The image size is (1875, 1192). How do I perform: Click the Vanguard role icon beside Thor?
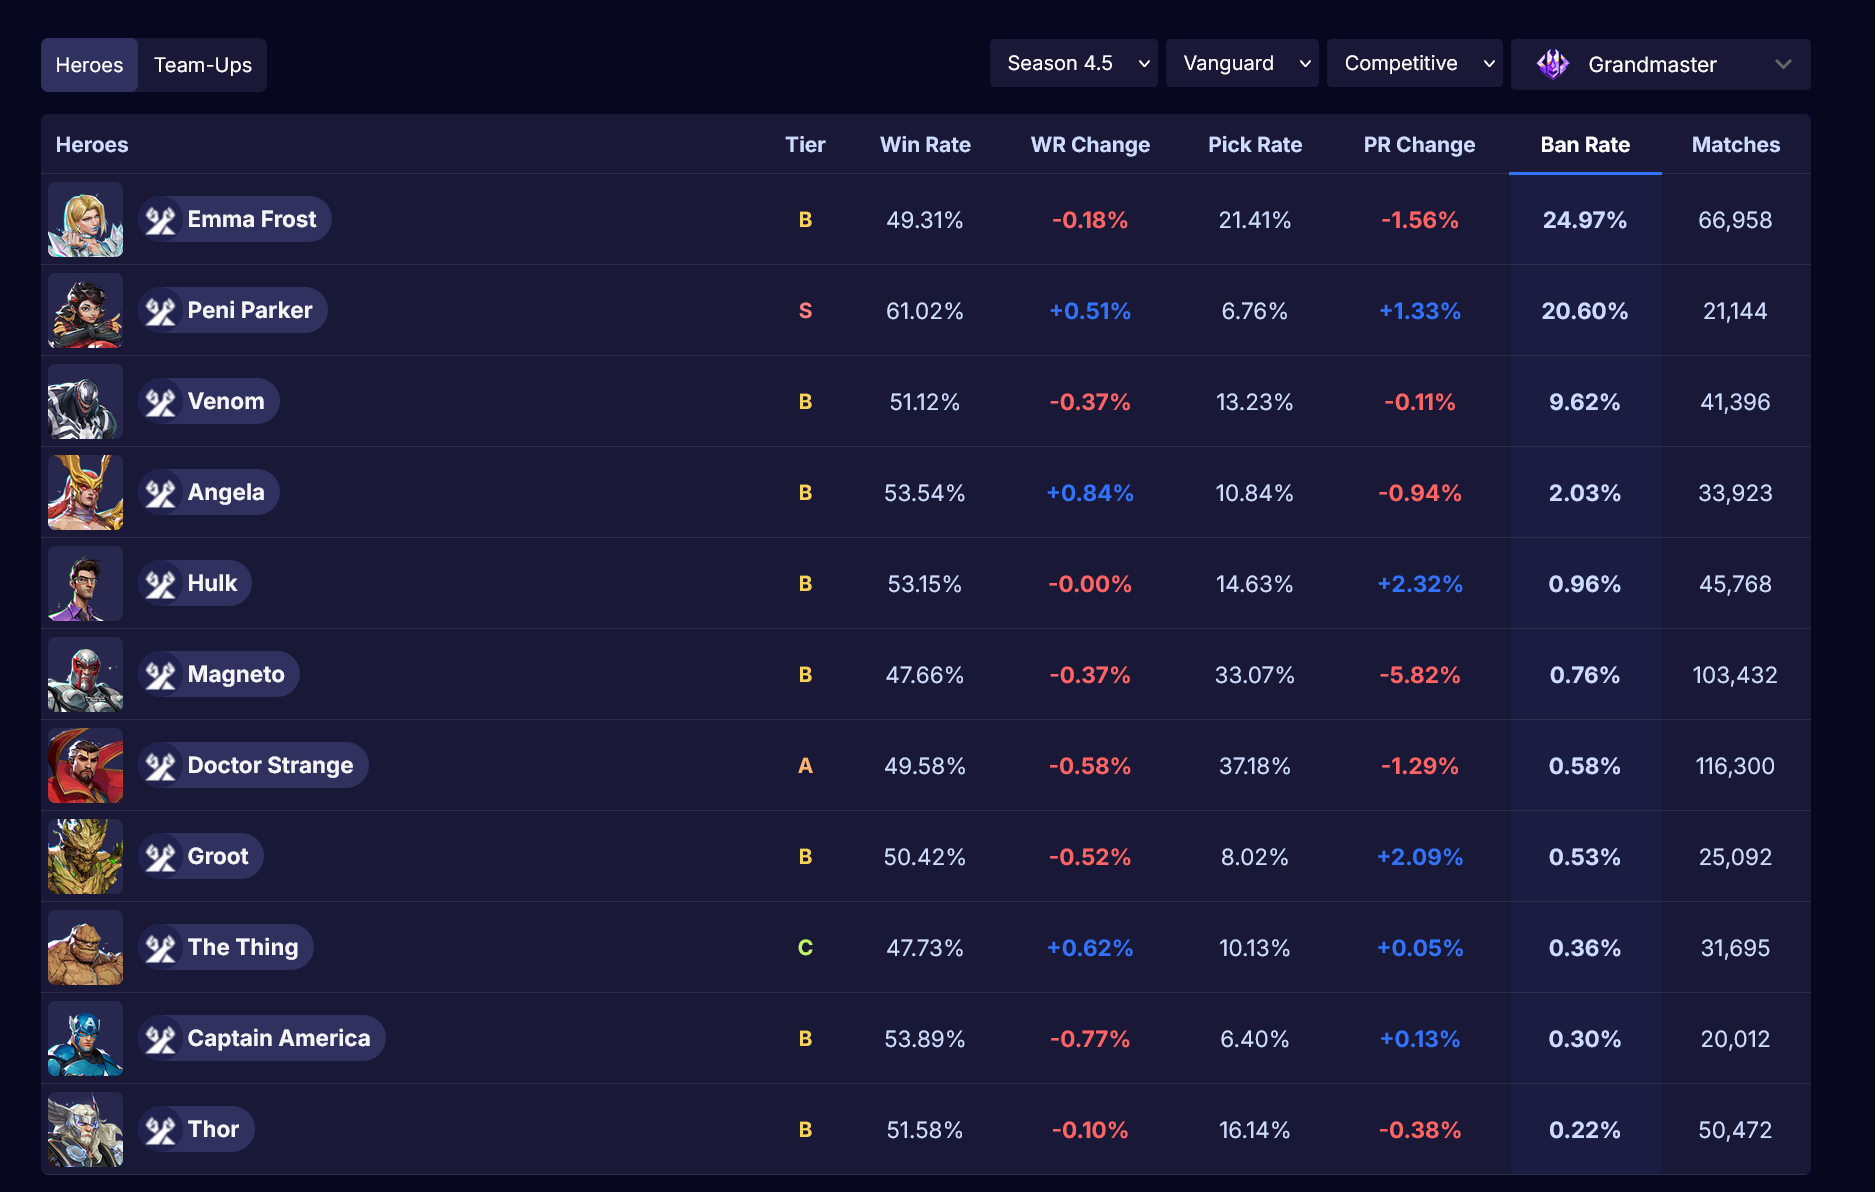click(x=161, y=1130)
